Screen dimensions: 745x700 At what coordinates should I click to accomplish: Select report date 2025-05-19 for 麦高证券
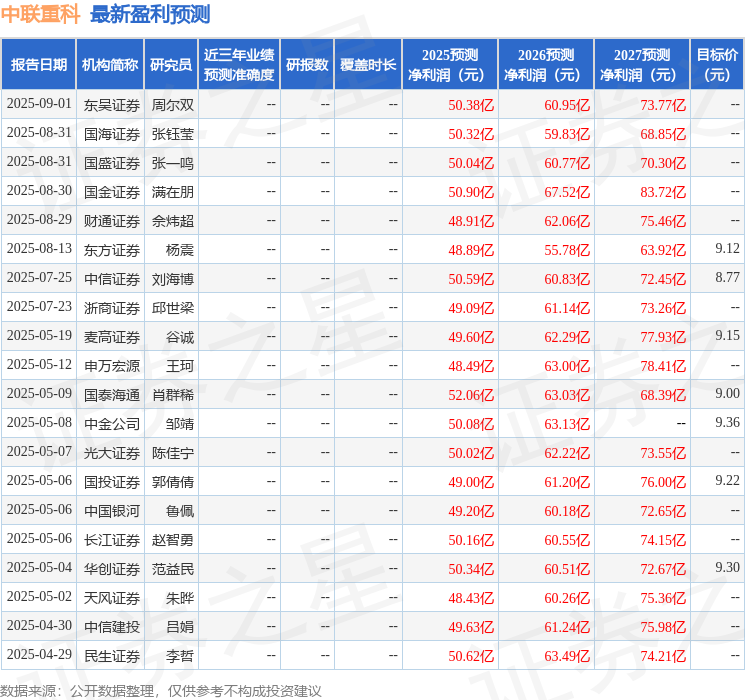point(39,336)
